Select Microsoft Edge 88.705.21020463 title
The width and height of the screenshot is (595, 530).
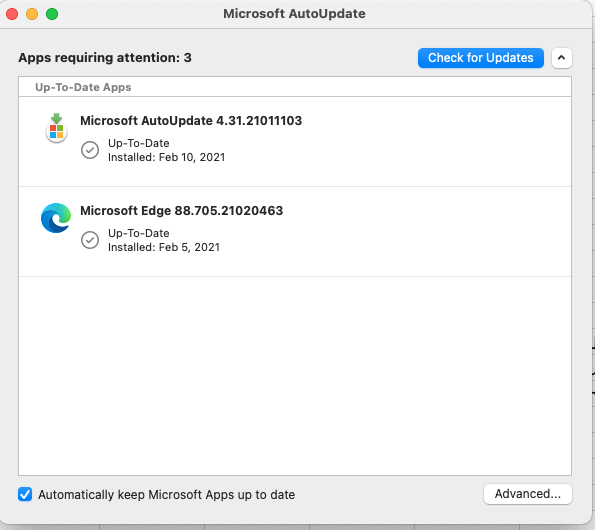[x=181, y=211]
